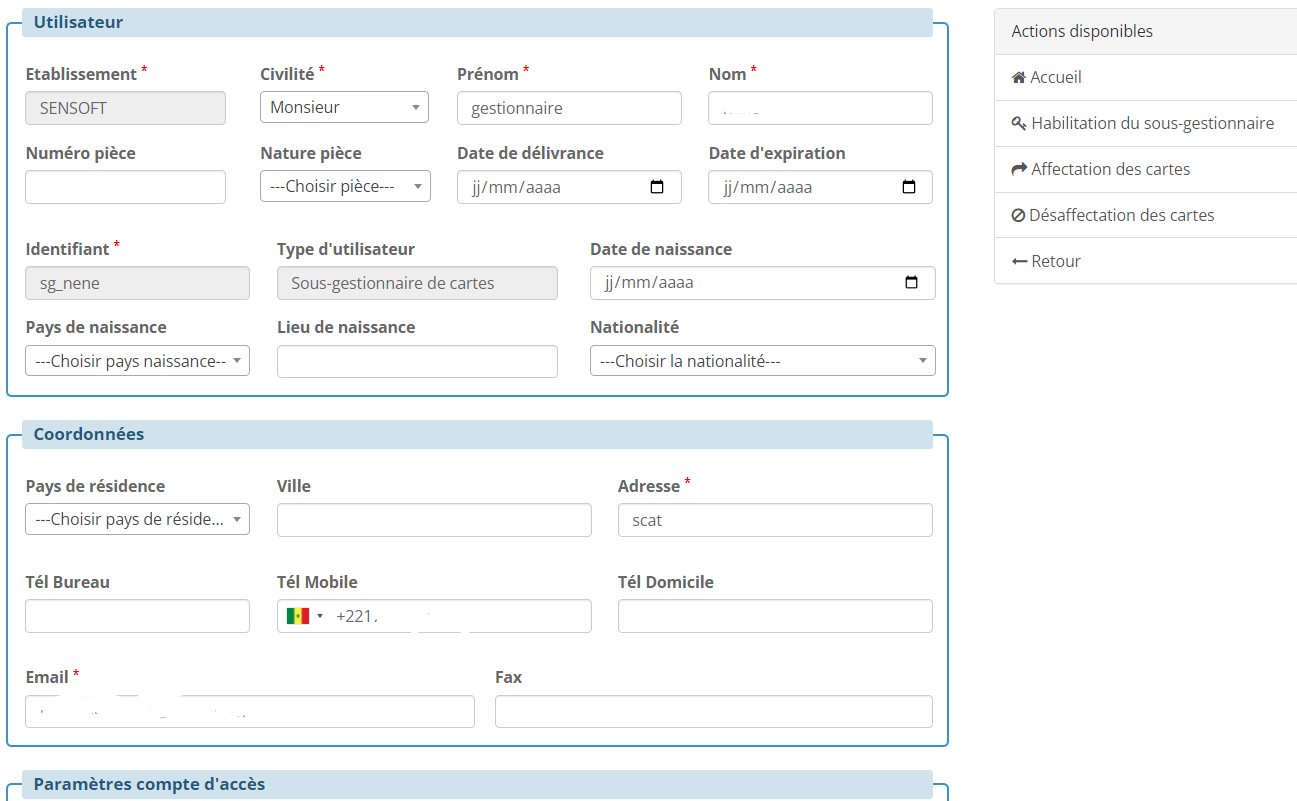This screenshot has width=1297, height=801.
Task: Click the left arrow icon beside Retour
Action: click(1019, 262)
